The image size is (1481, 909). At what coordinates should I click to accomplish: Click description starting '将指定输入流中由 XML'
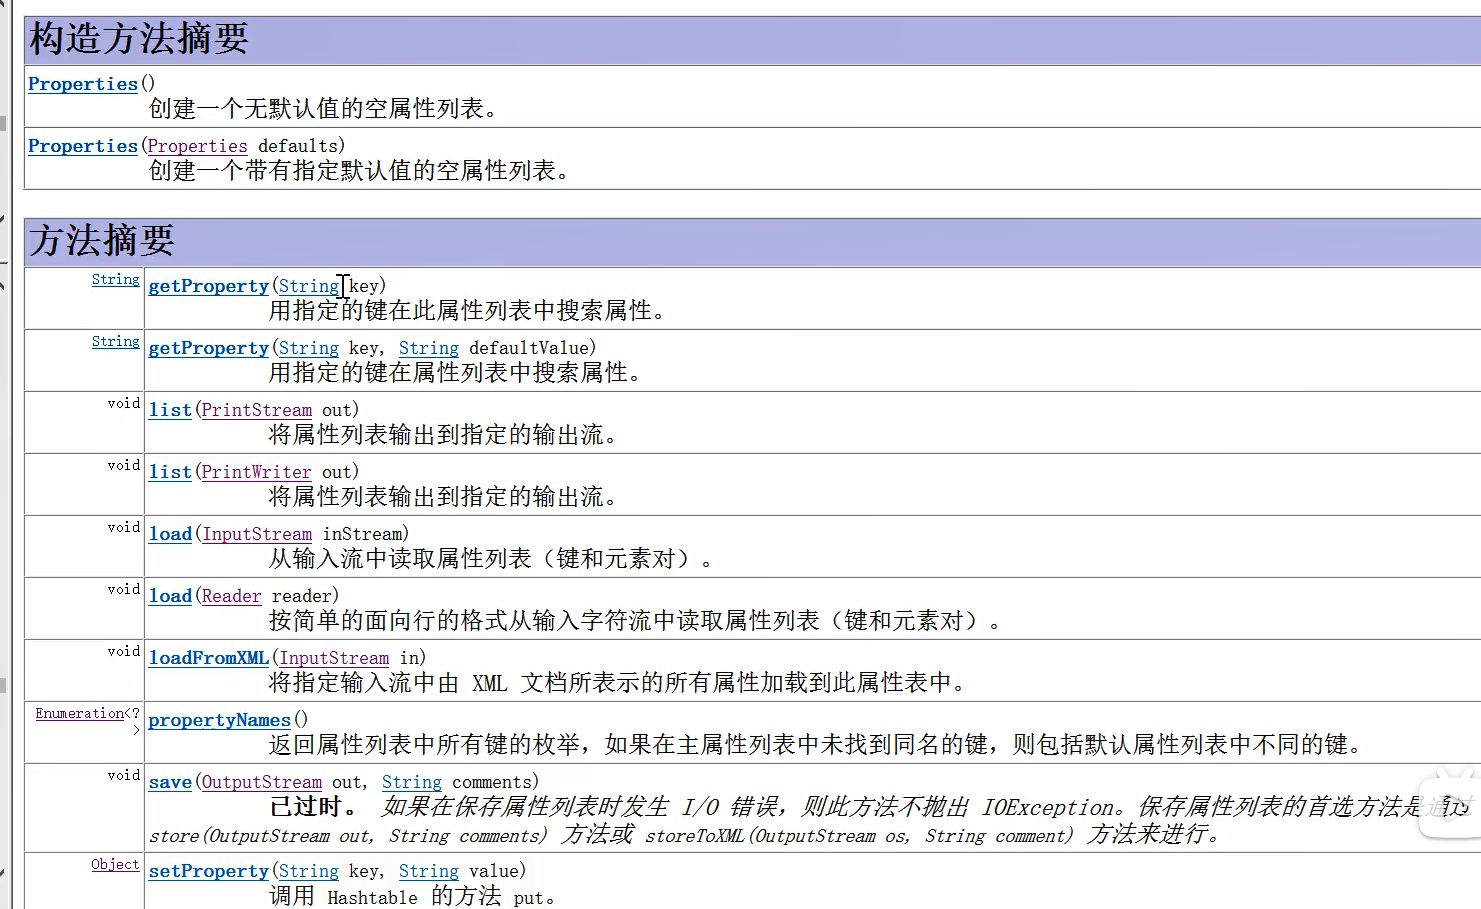click(618, 683)
